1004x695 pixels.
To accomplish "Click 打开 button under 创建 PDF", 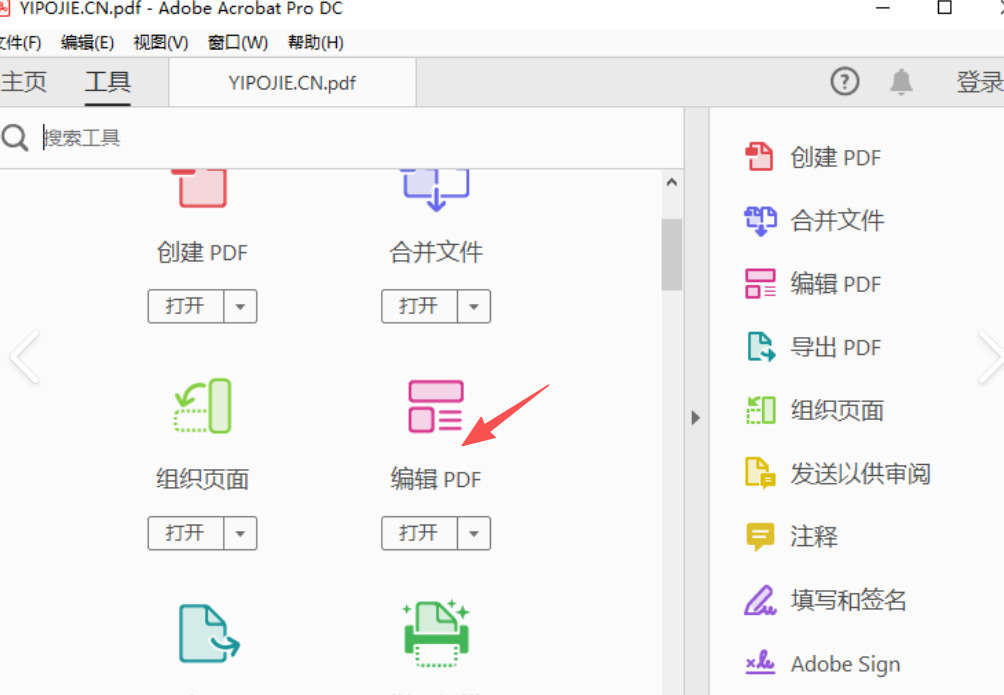I will coord(186,306).
